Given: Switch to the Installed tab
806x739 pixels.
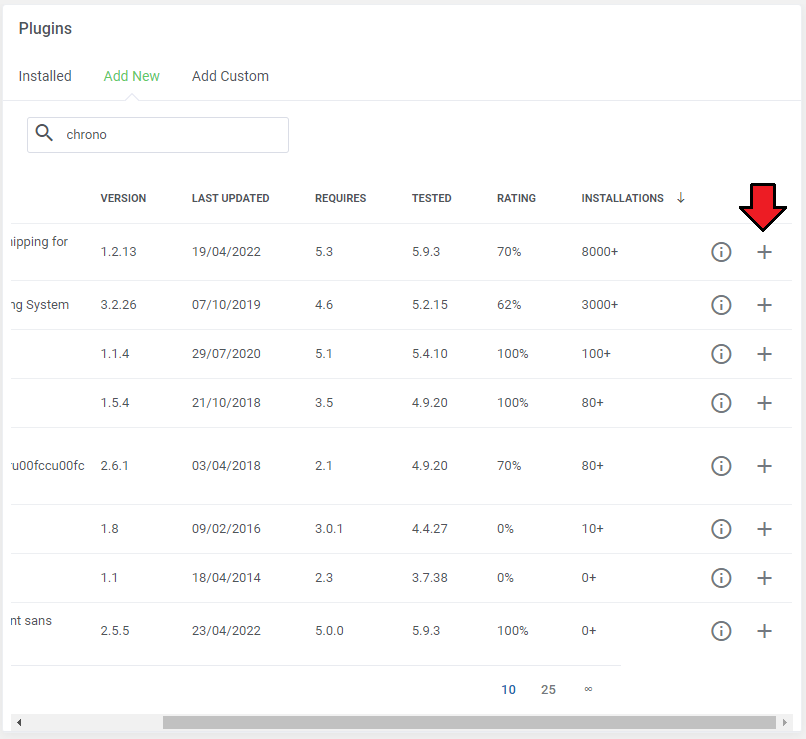Looking at the screenshot, I should (45, 76).
